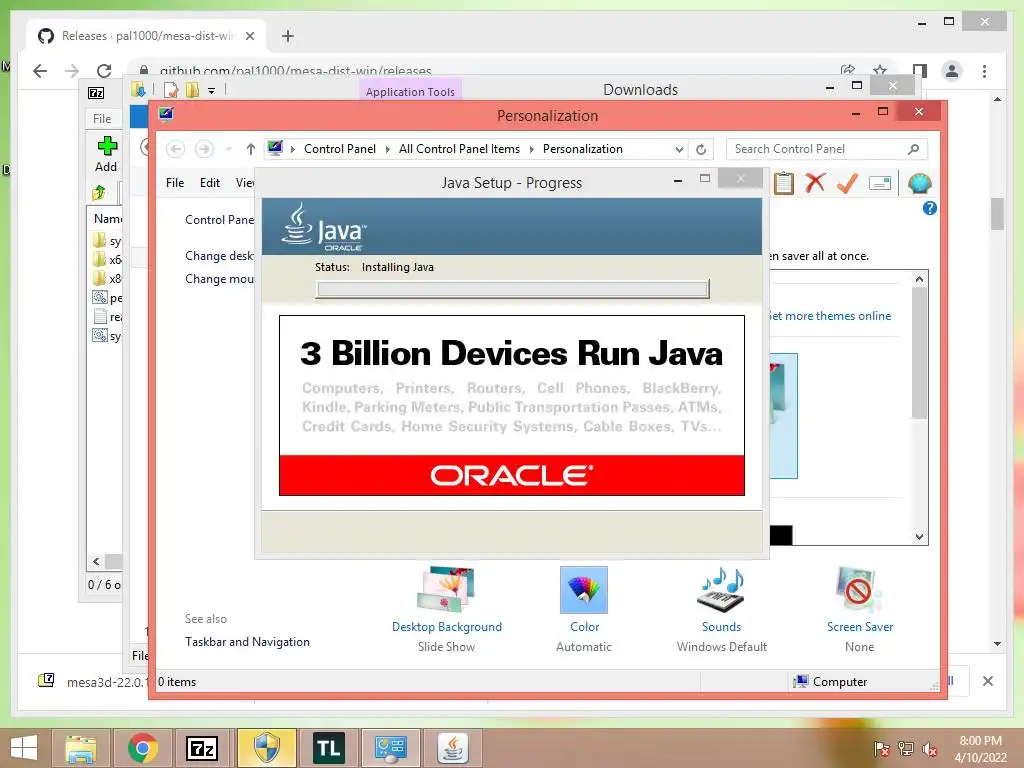The width and height of the screenshot is (1024, 768).
Task: Click Get more themes online link
Action: (829, 316)
